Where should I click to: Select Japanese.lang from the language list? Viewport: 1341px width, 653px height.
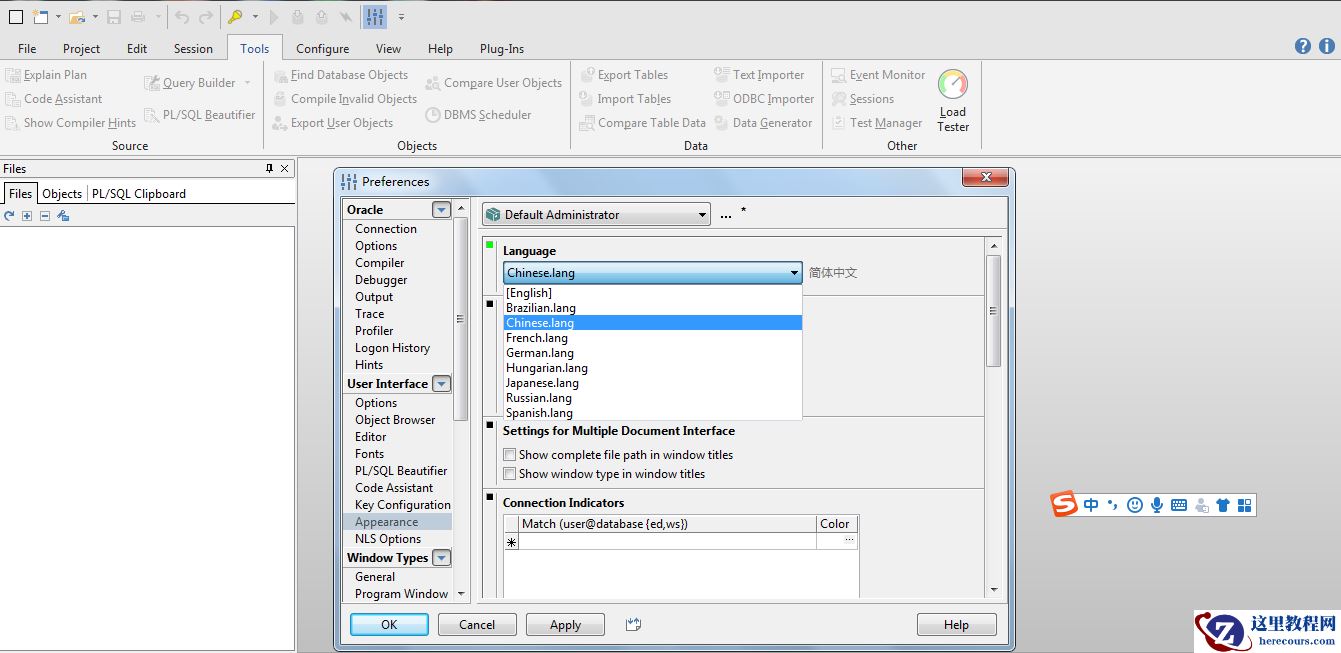coord(542,383)
